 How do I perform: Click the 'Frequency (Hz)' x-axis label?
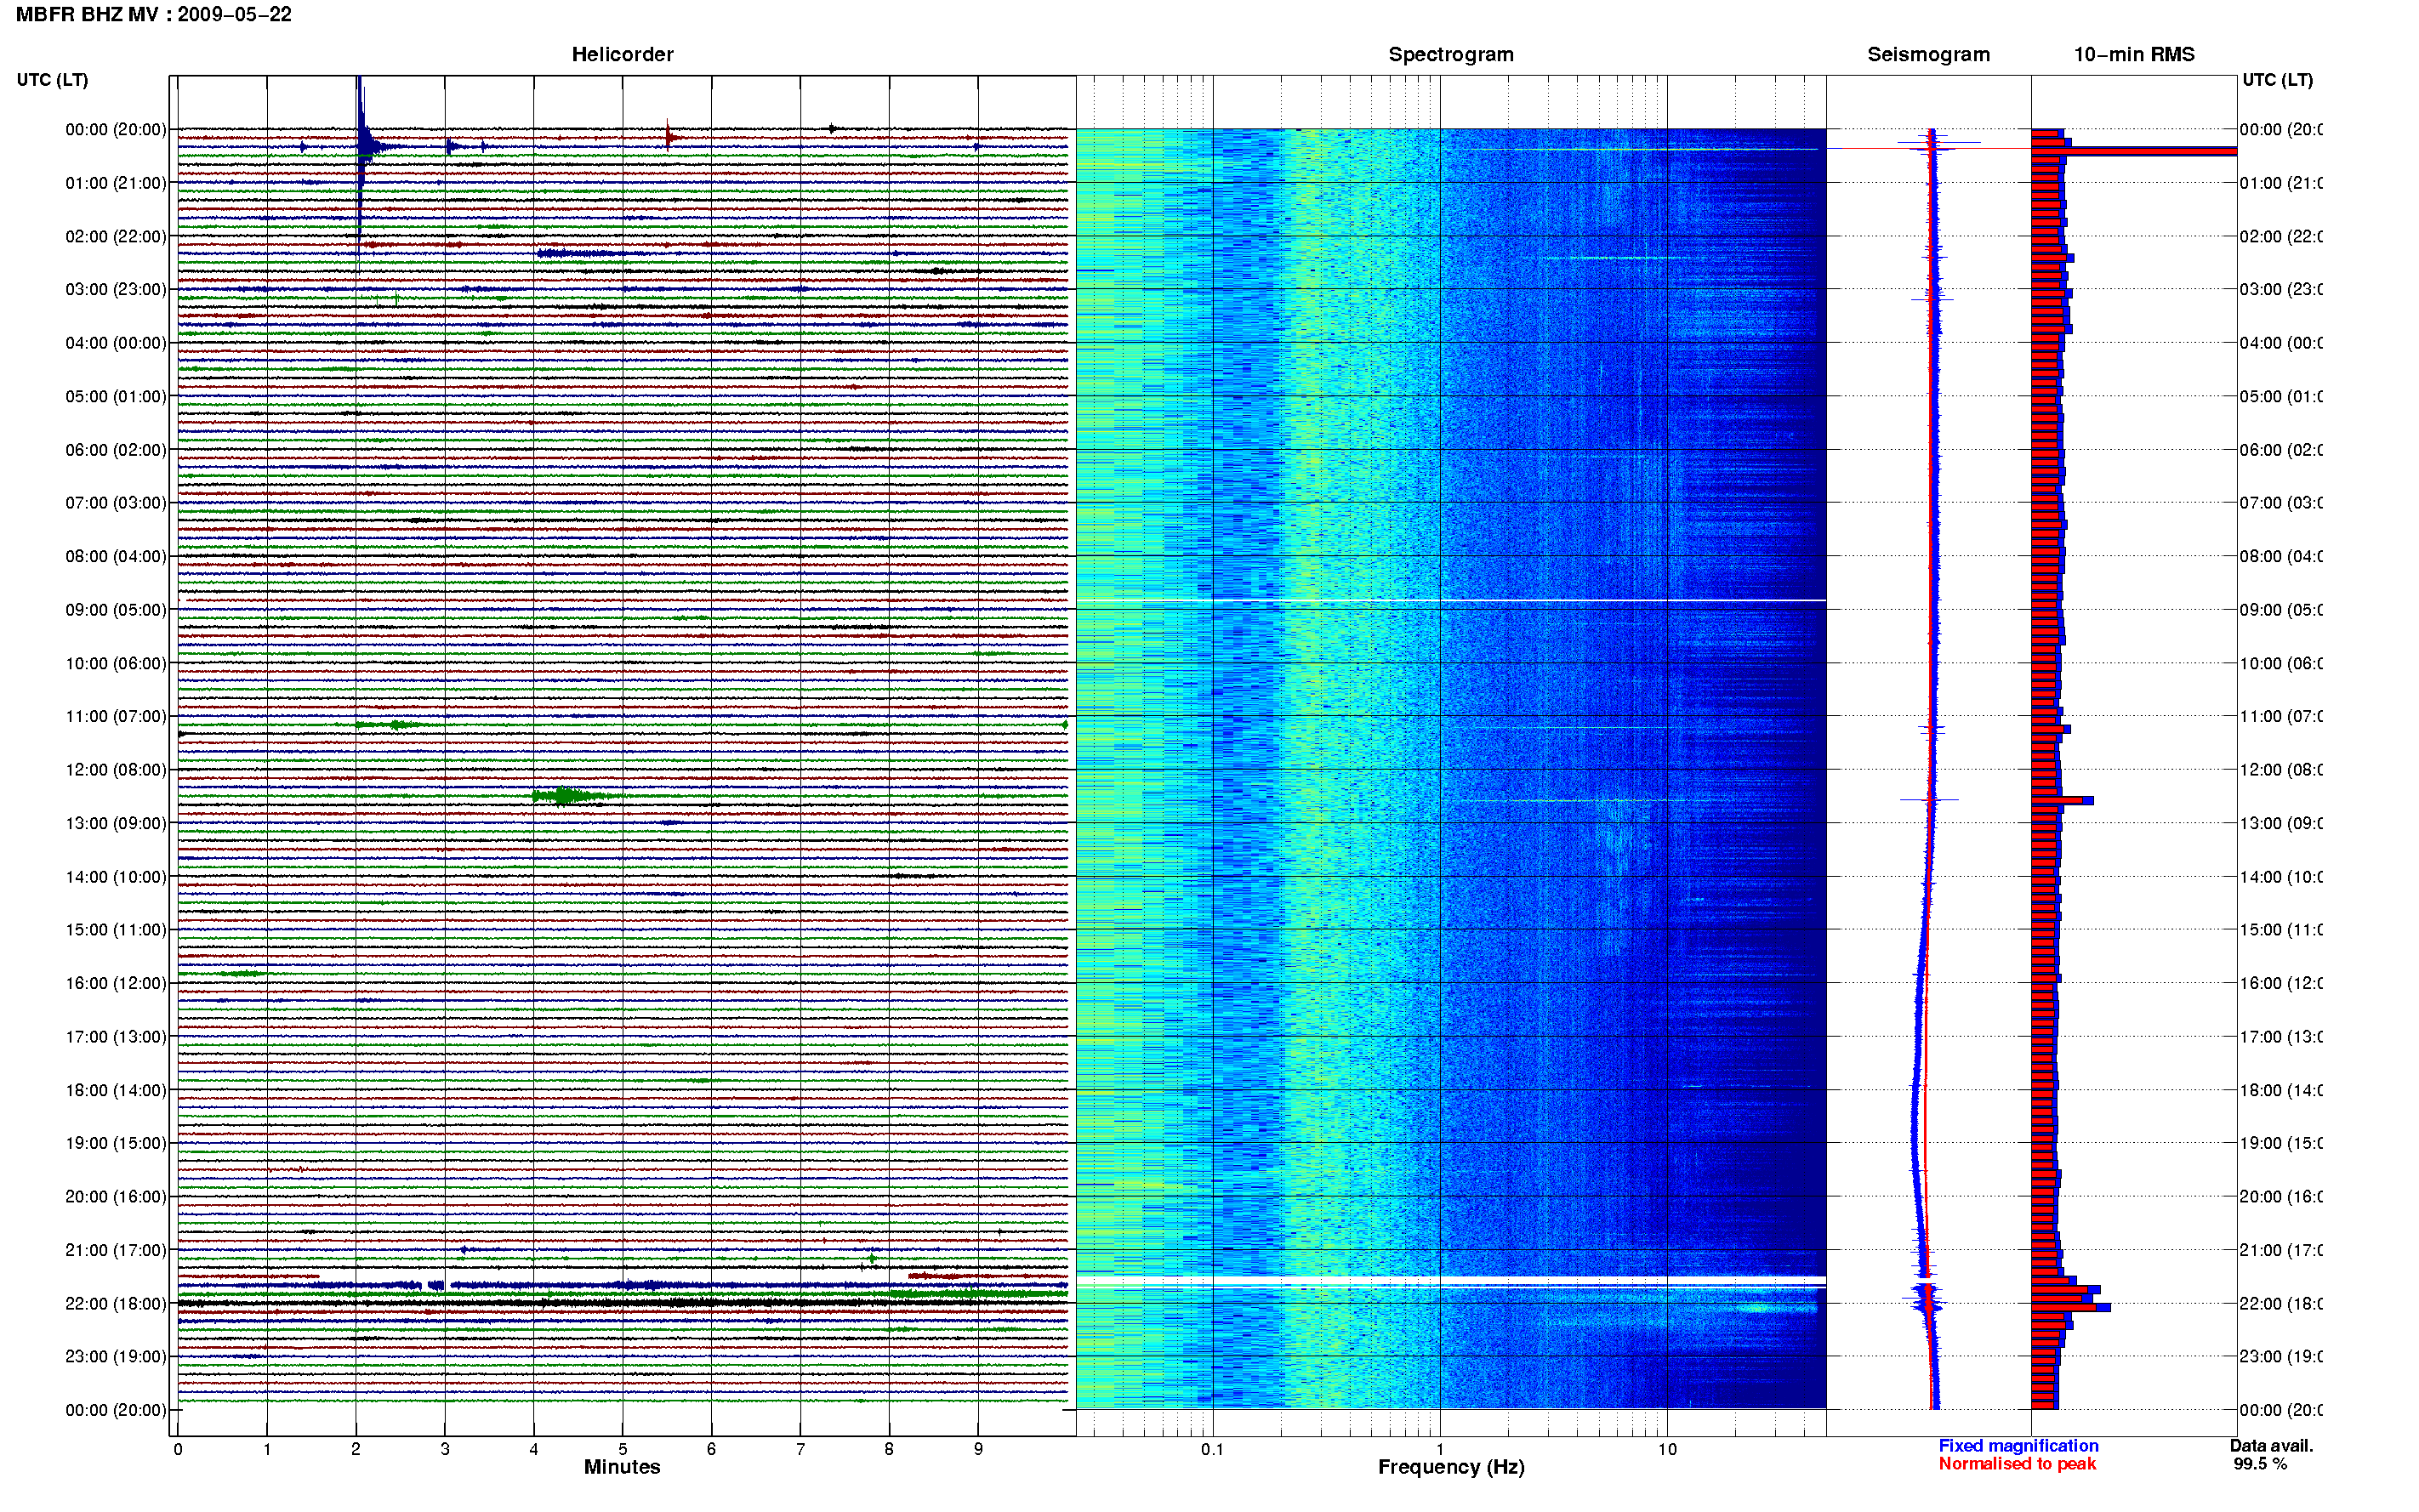1451,1467
